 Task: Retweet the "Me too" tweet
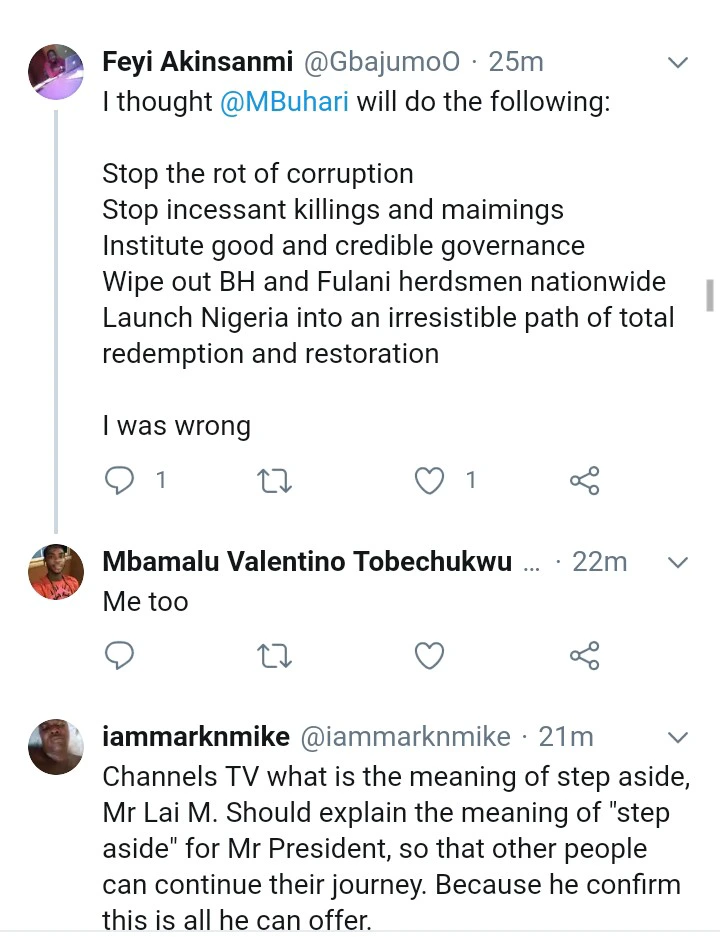274,656
